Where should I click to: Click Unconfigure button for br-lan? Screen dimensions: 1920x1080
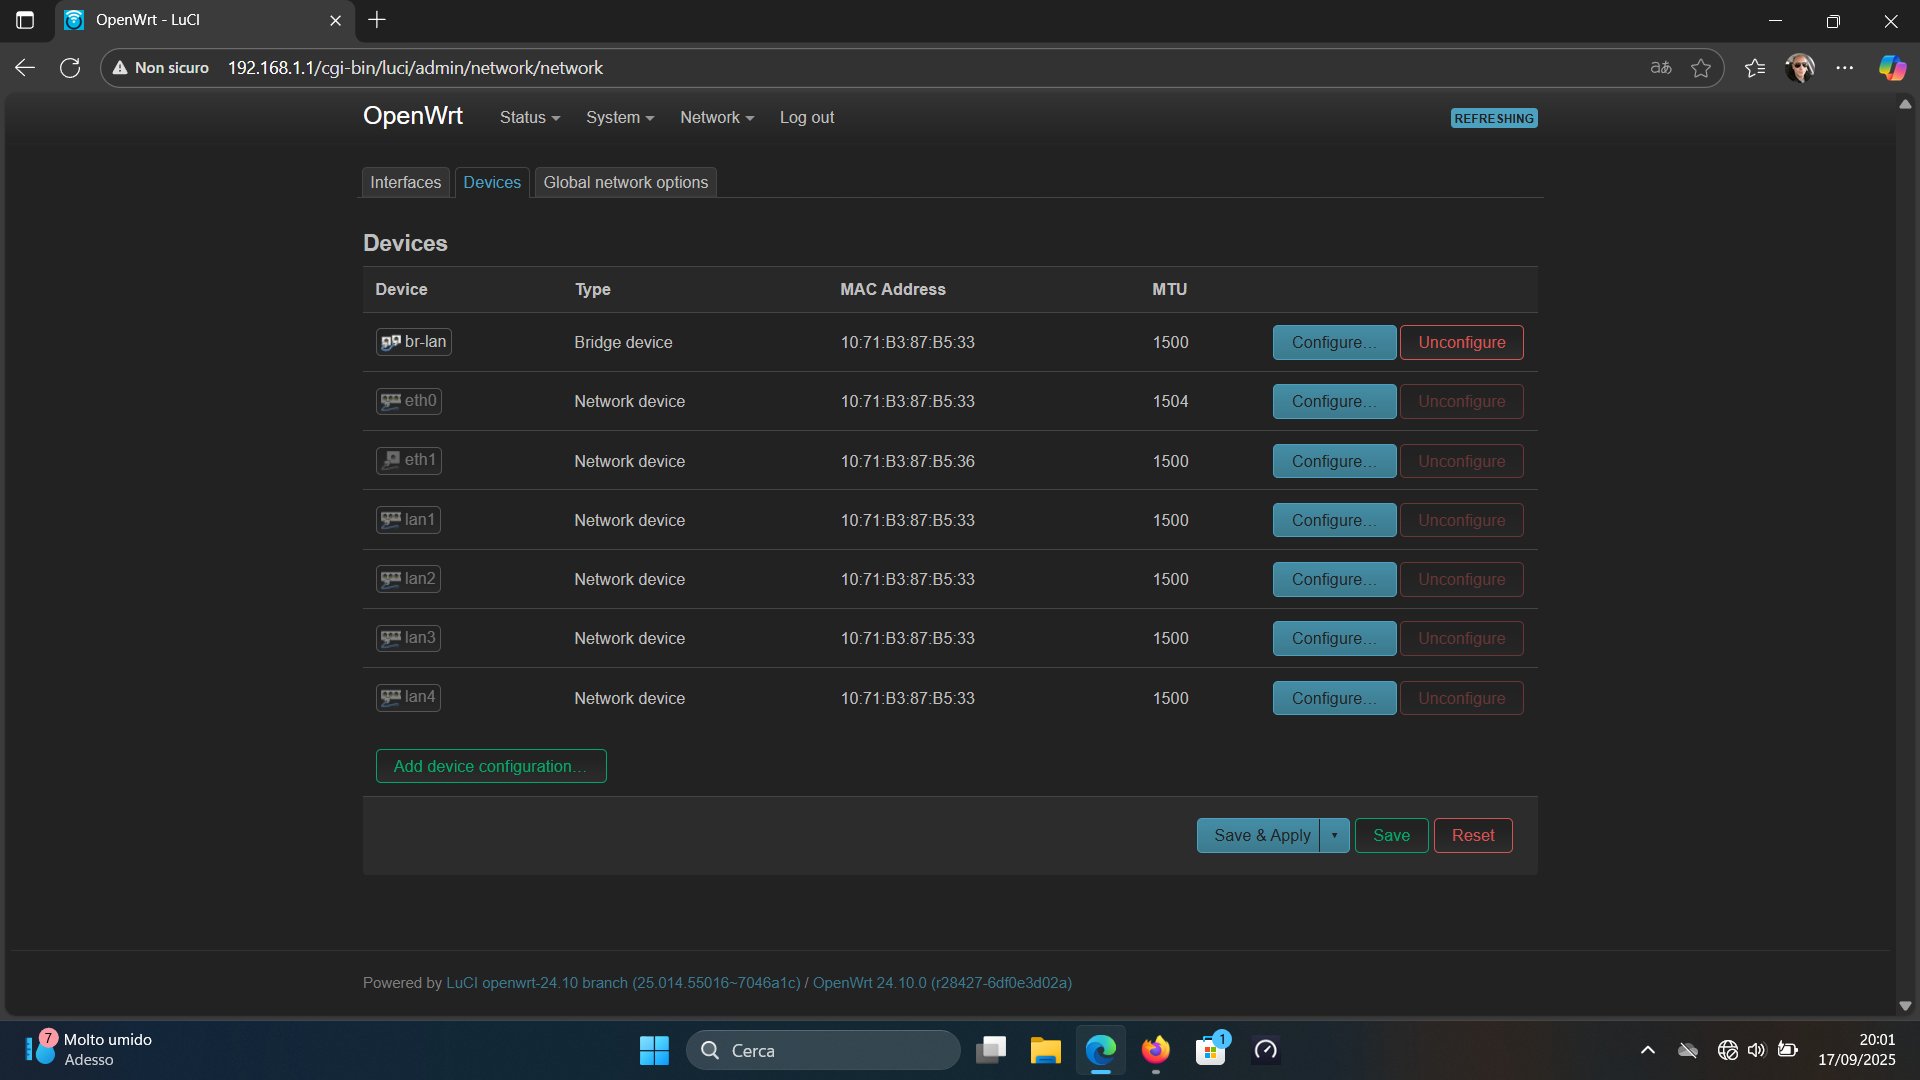point(1461,343)
